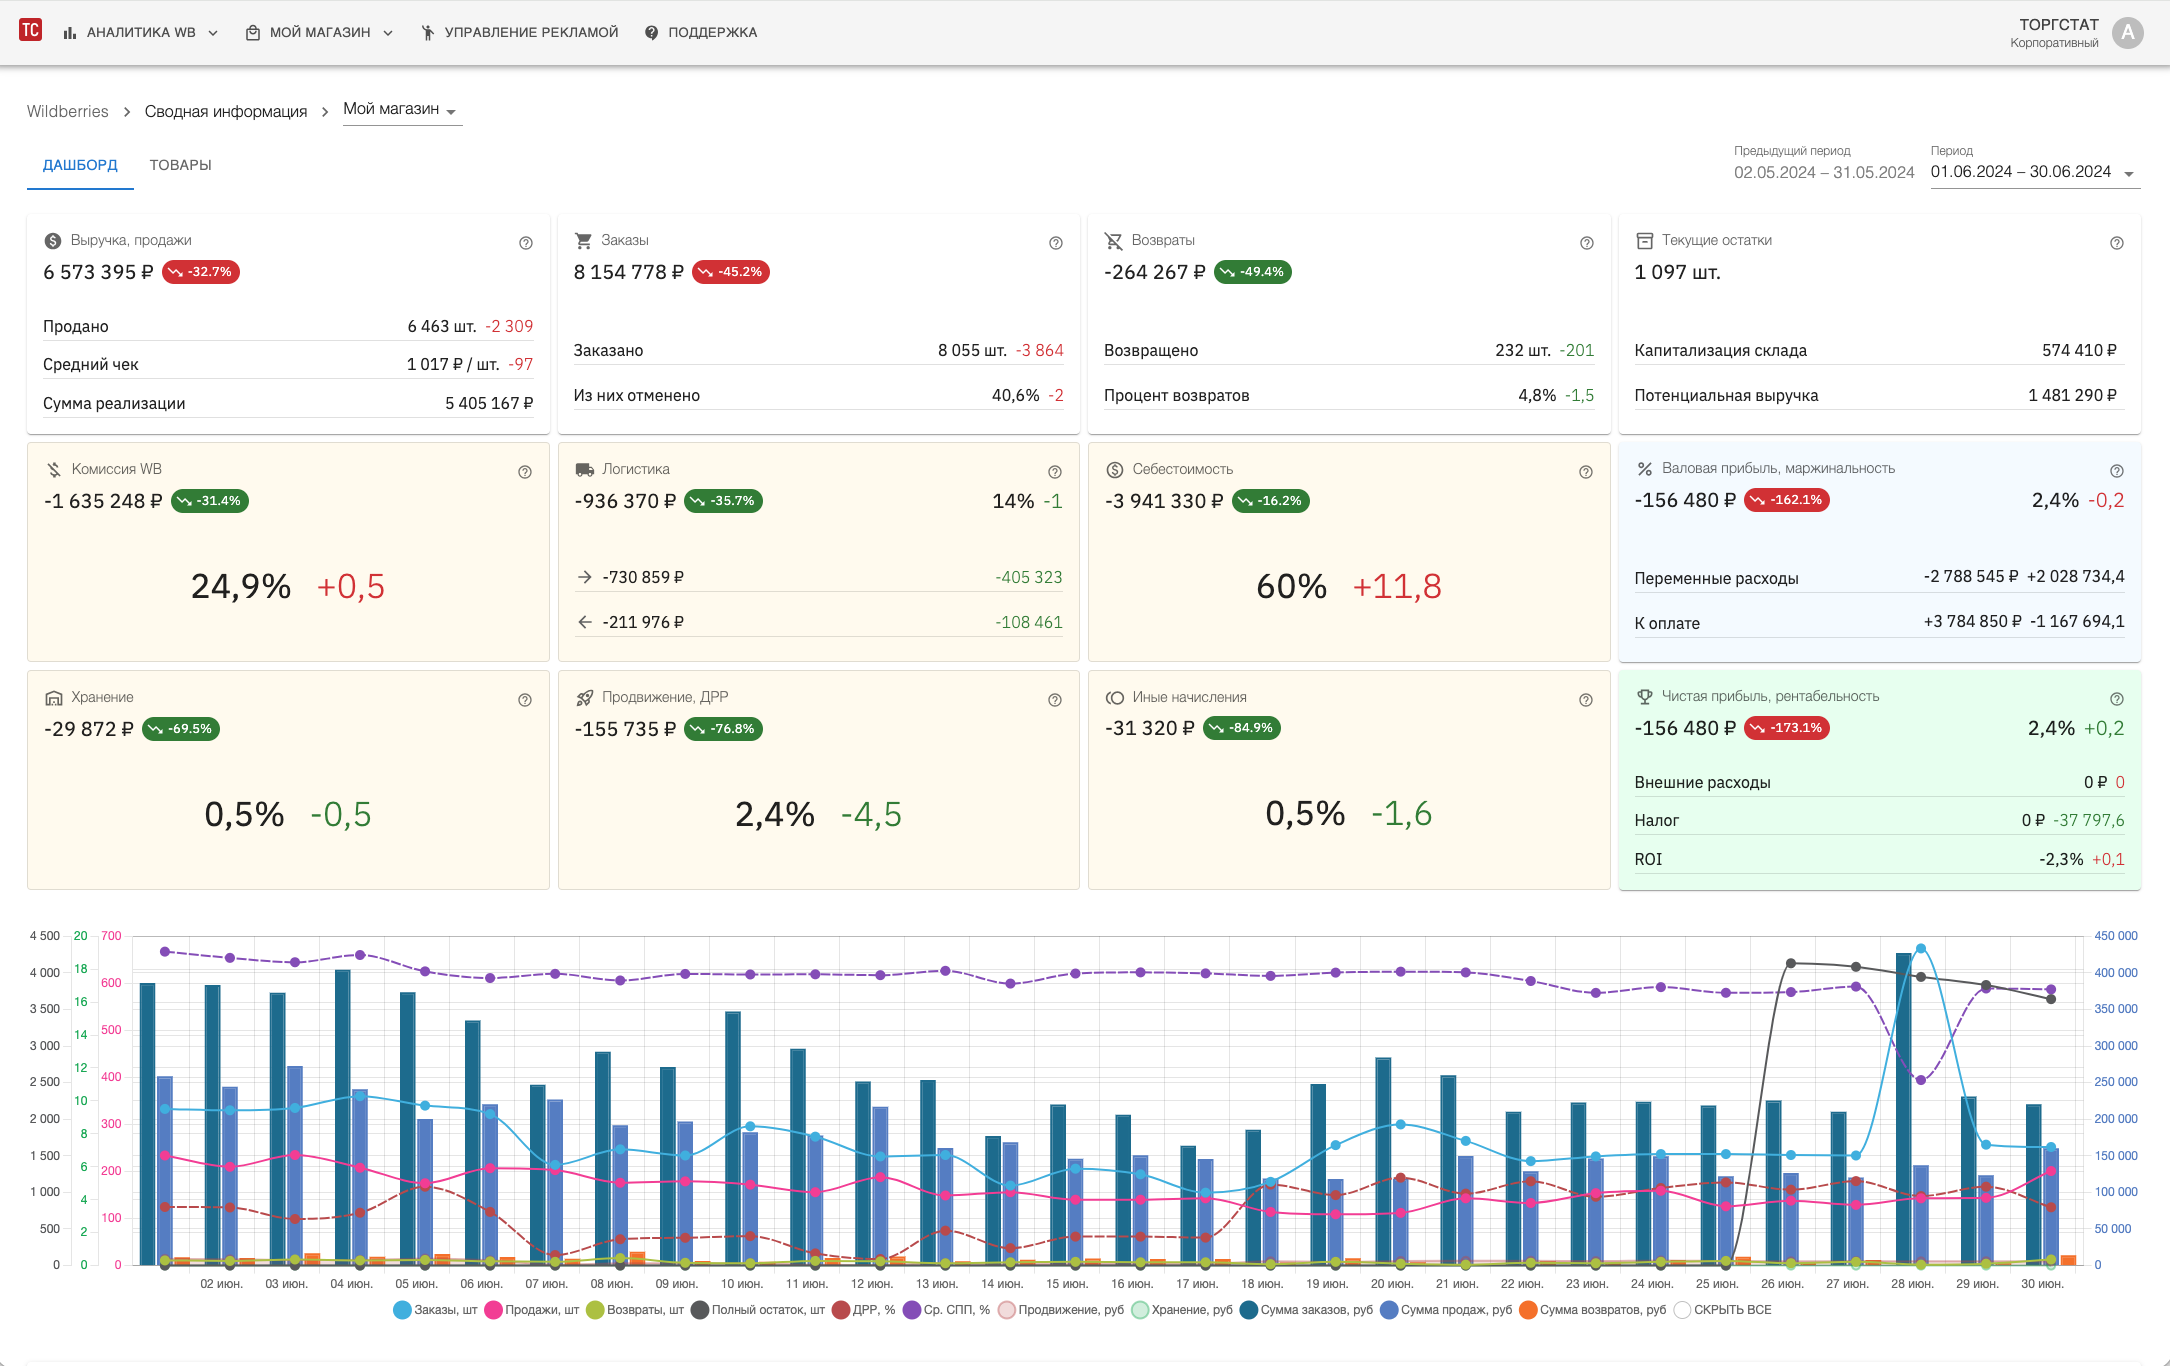The height and width of the screenshot is (1366, 2170).
Task: Click the TC logo icon
Action: pyautogui.click(x=31, y=31)
